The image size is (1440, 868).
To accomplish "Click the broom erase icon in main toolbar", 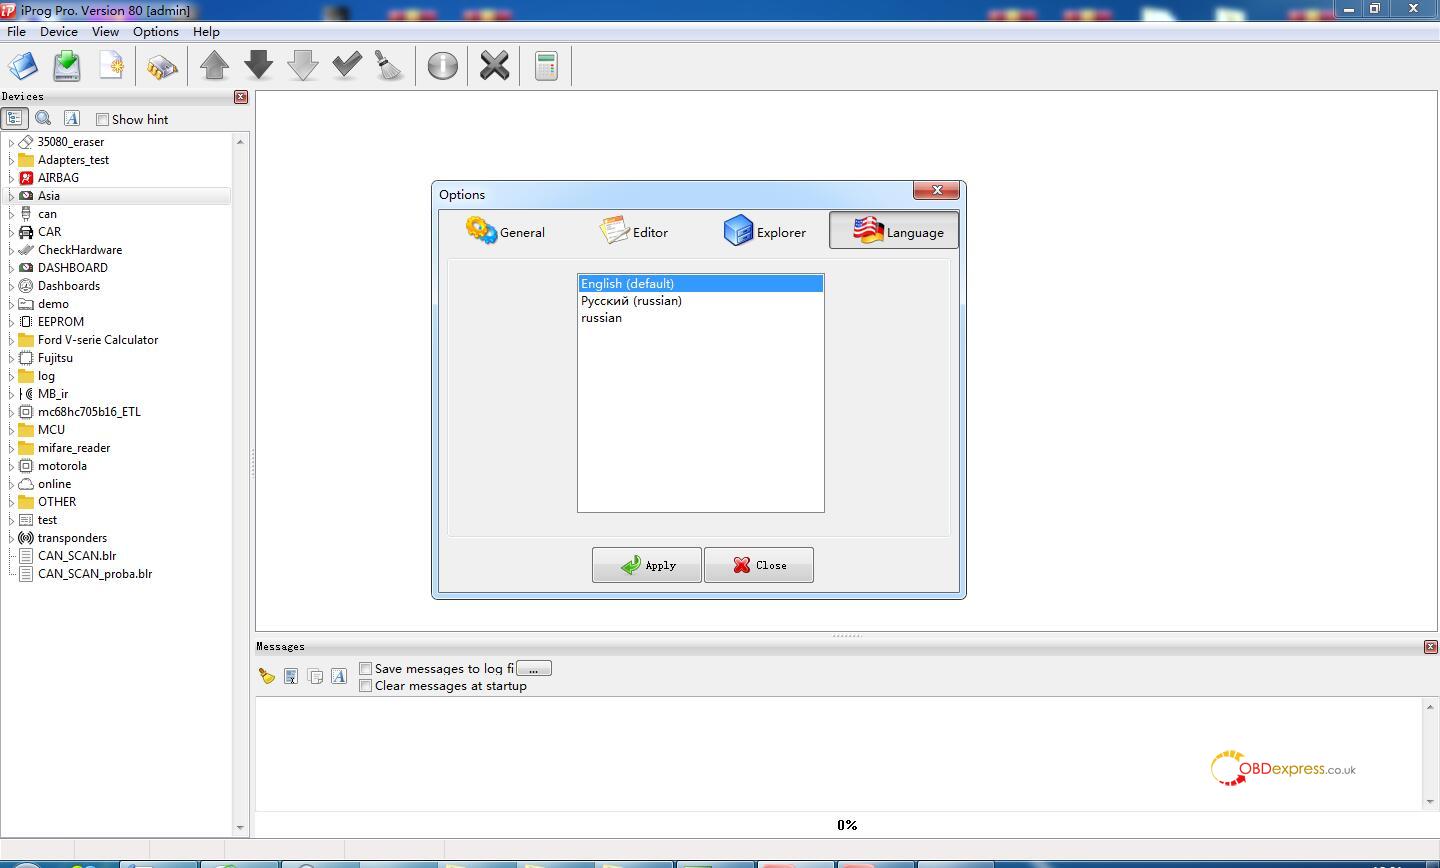I will tap(389, 66).
